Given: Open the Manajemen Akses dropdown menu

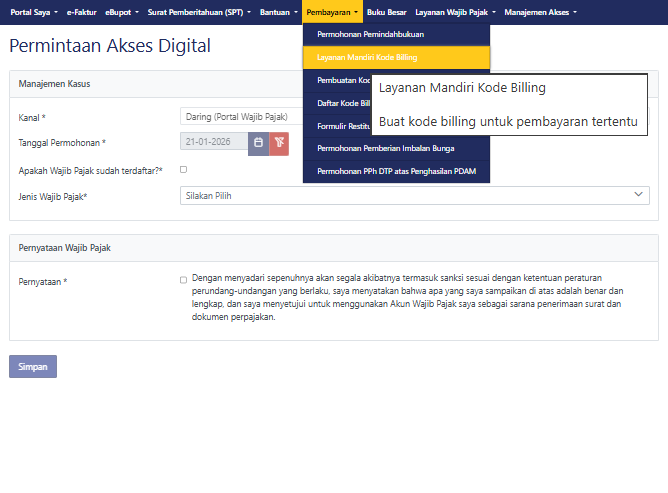Looking at the screenshot, I should coord(540,12).
